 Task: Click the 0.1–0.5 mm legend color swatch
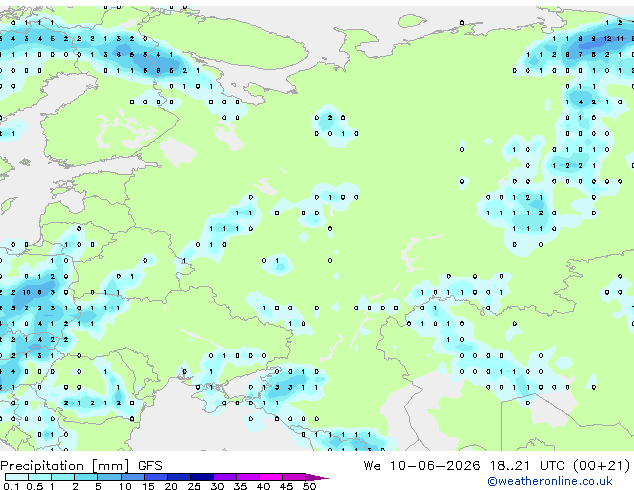click(17, 477)
